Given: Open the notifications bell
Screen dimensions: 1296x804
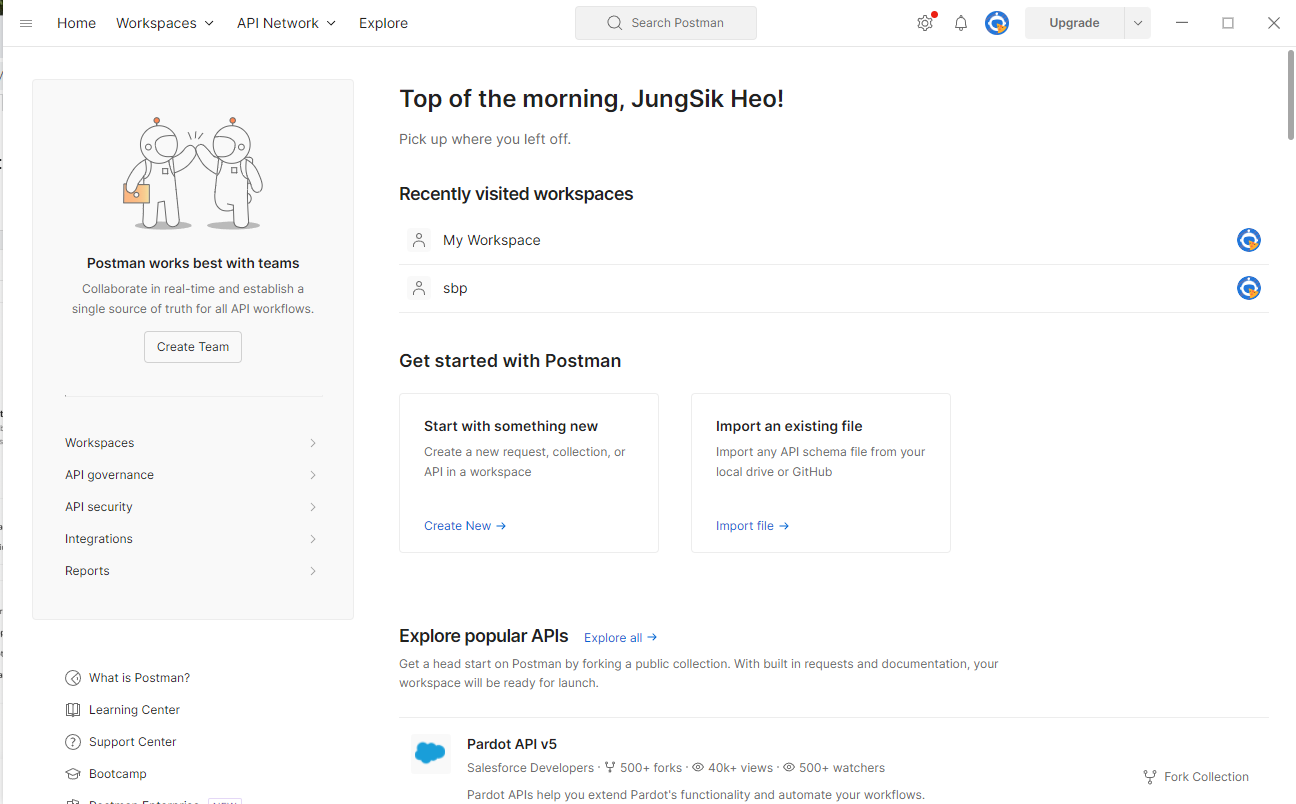Looking at the screenshot, I should (961, 23).
